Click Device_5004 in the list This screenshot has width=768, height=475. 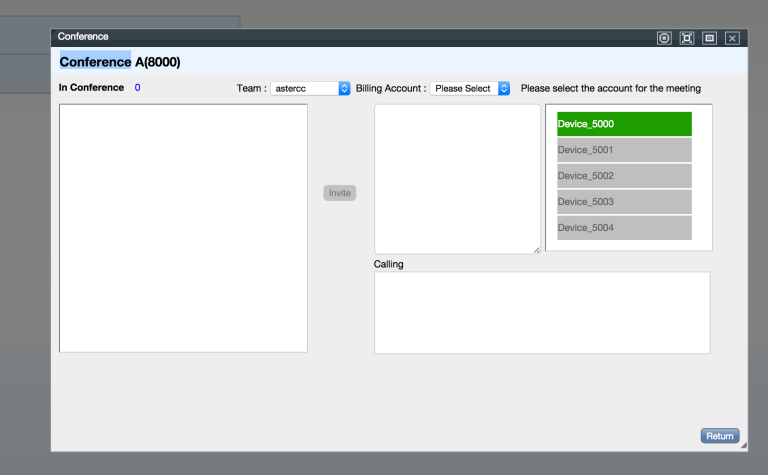click(x=624, y=228)
